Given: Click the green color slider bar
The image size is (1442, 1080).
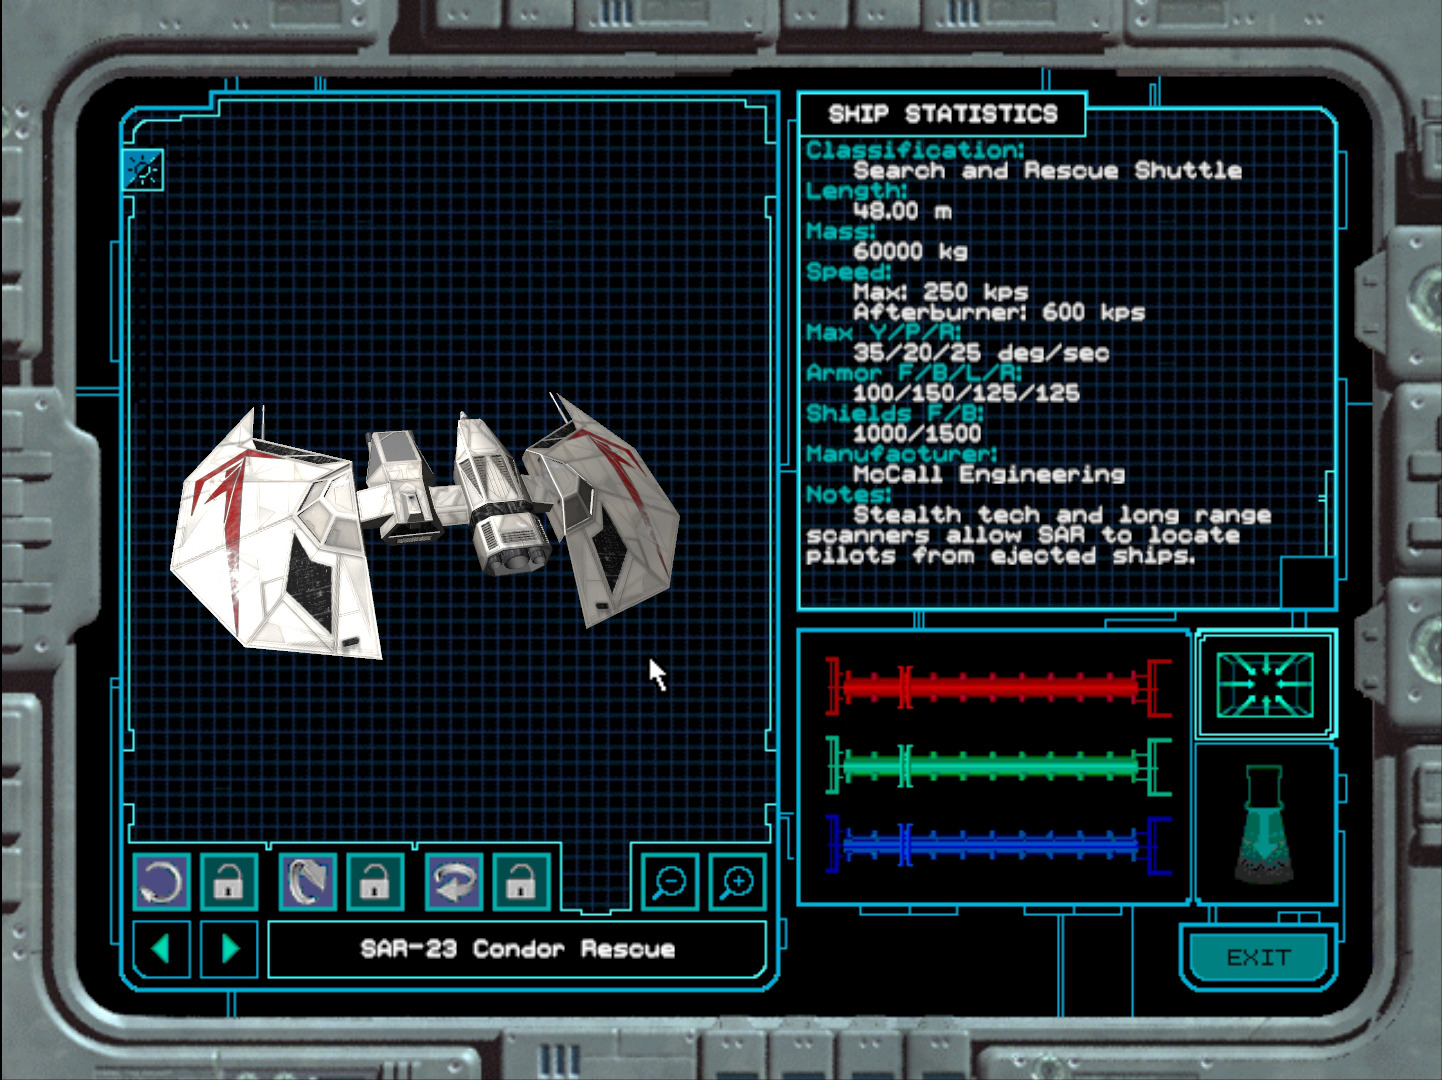Looking at the screenshot, I should [998, 766].
